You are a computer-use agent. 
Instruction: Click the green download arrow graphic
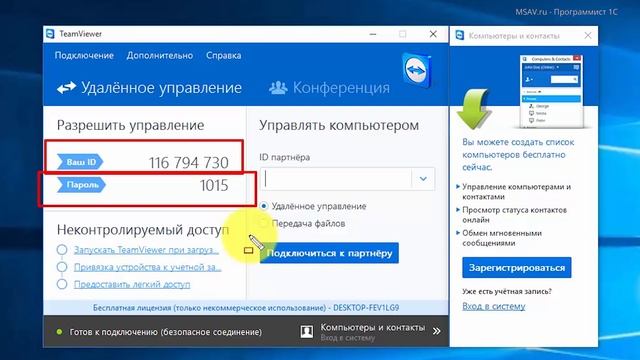473,109
